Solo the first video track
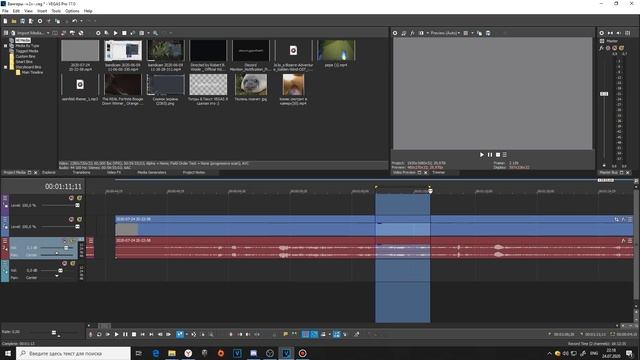The width and height of the screenshot is (640, 360). pyautogui.click(x=80, y=198)
